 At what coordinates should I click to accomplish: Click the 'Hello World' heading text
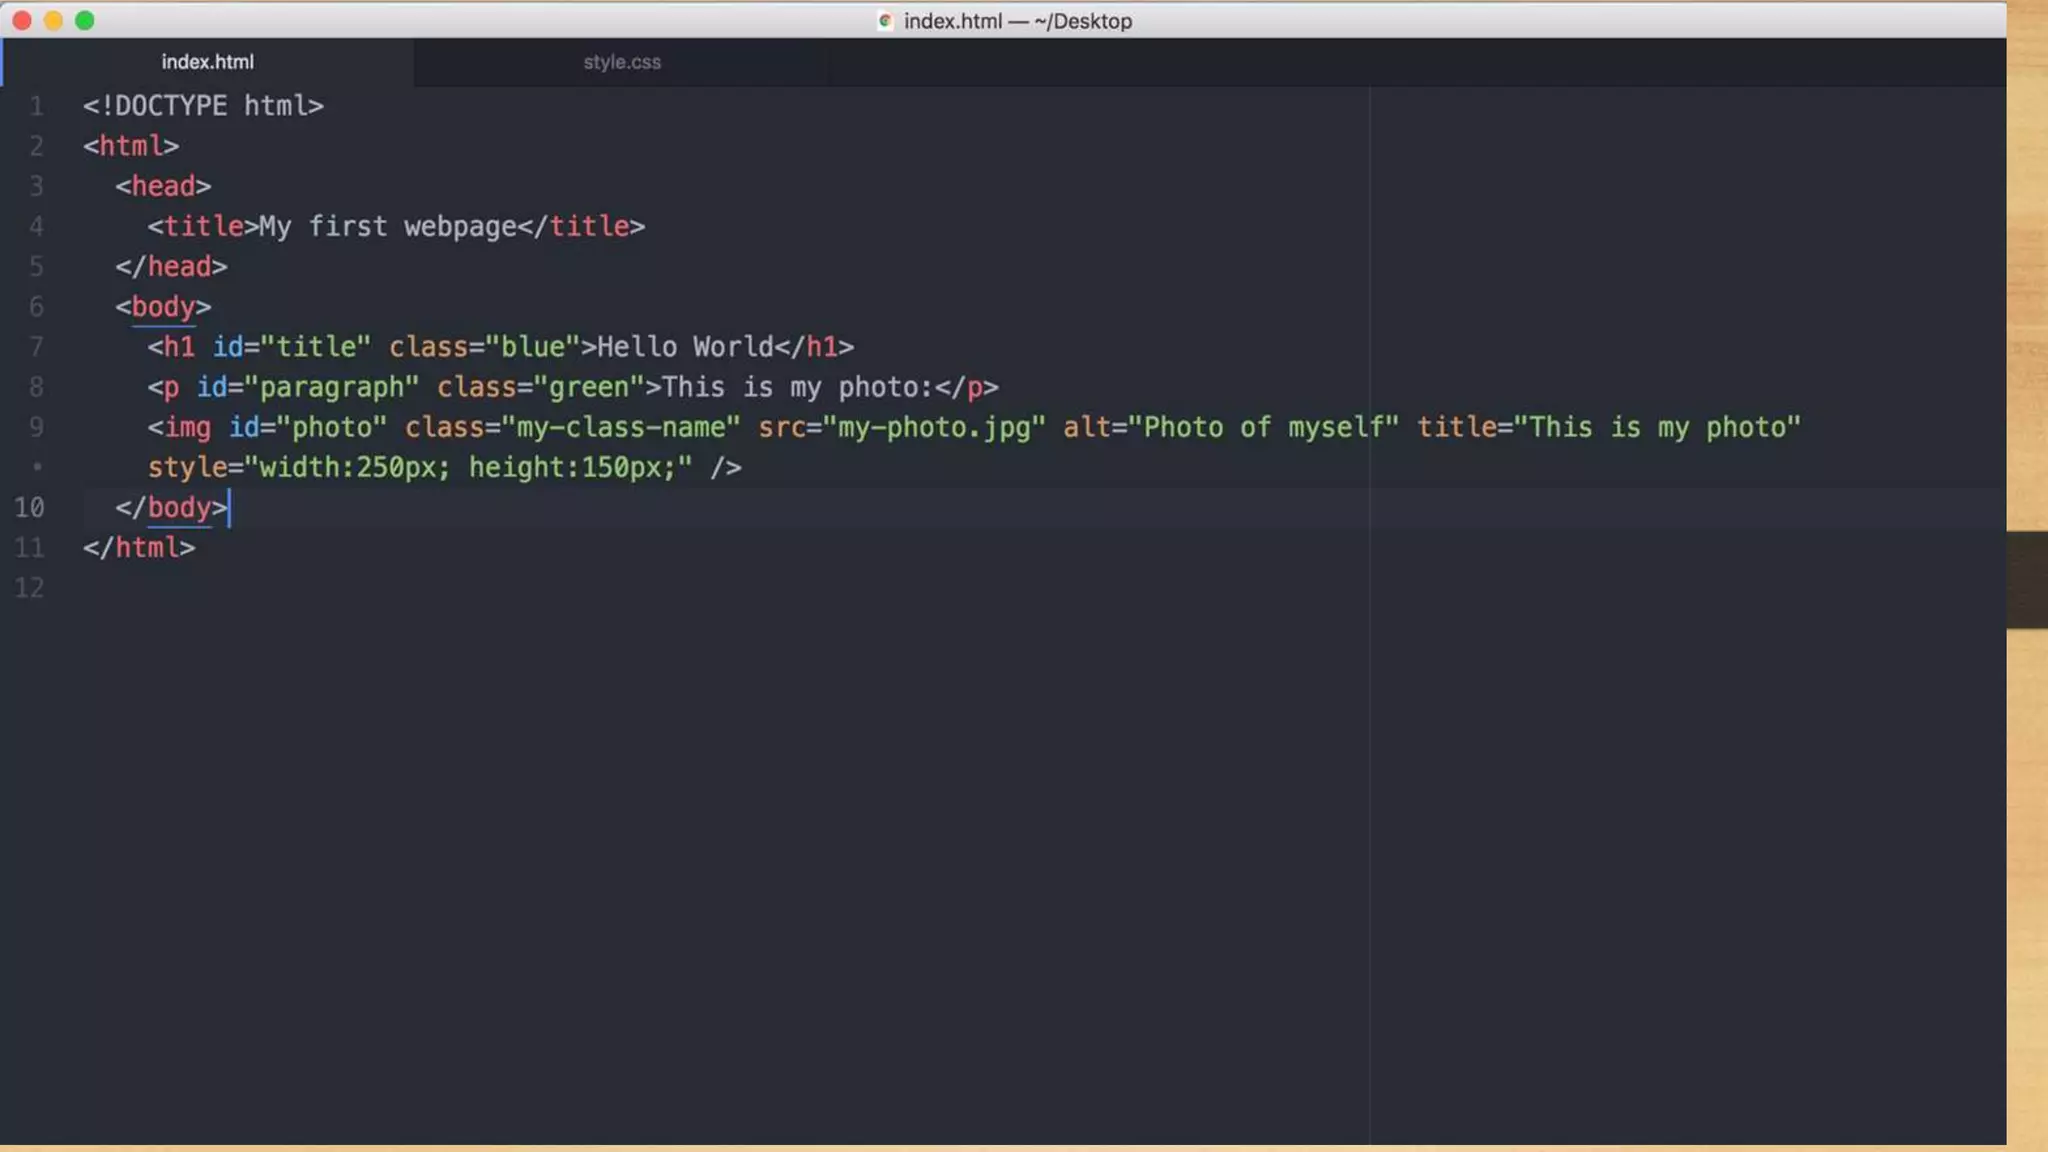coord(685,347)
